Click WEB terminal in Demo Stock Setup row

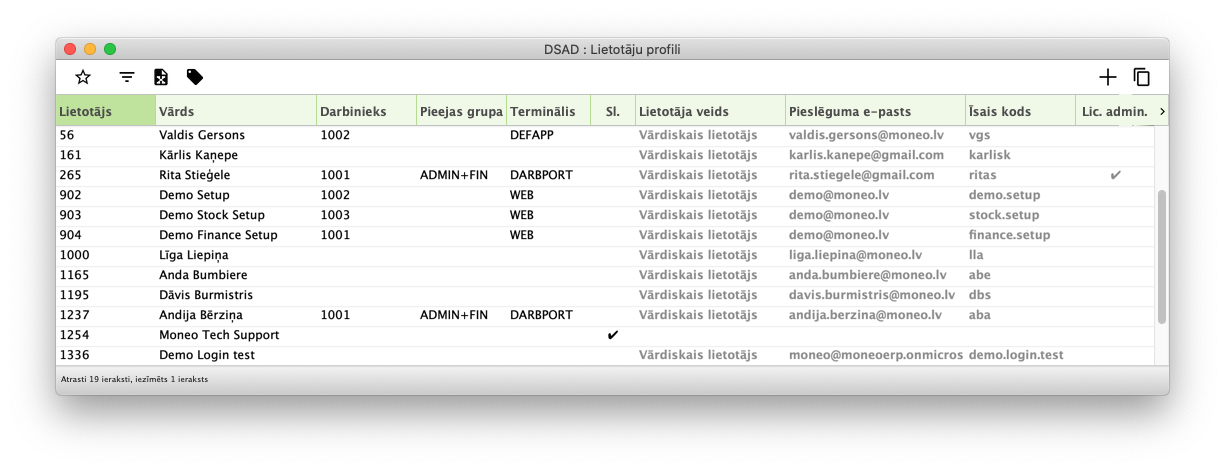tap(522, 215)
